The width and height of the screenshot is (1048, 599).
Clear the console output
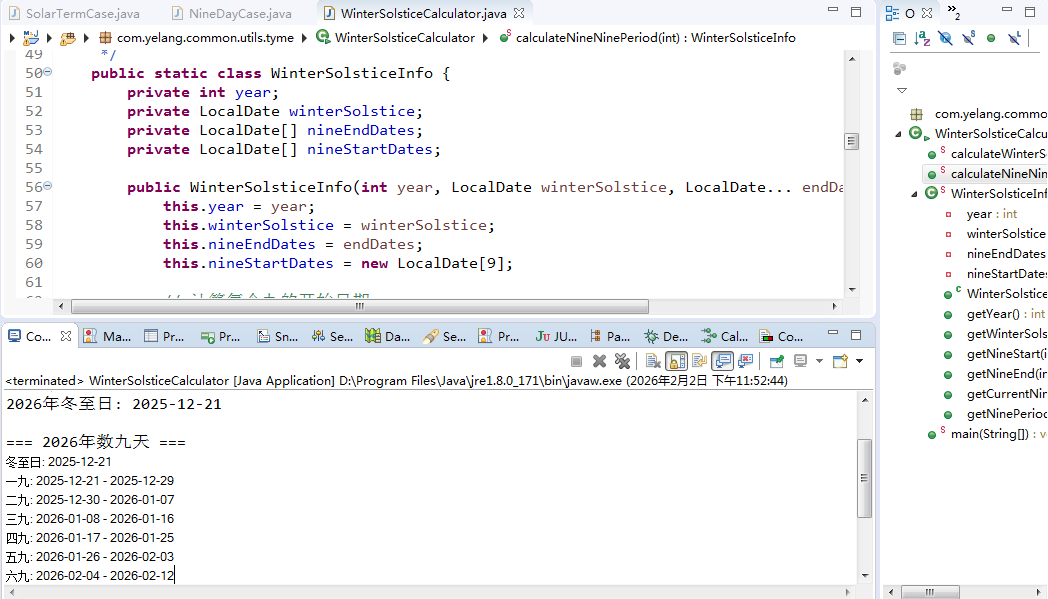pyautogui.click(x=653, y=362)
